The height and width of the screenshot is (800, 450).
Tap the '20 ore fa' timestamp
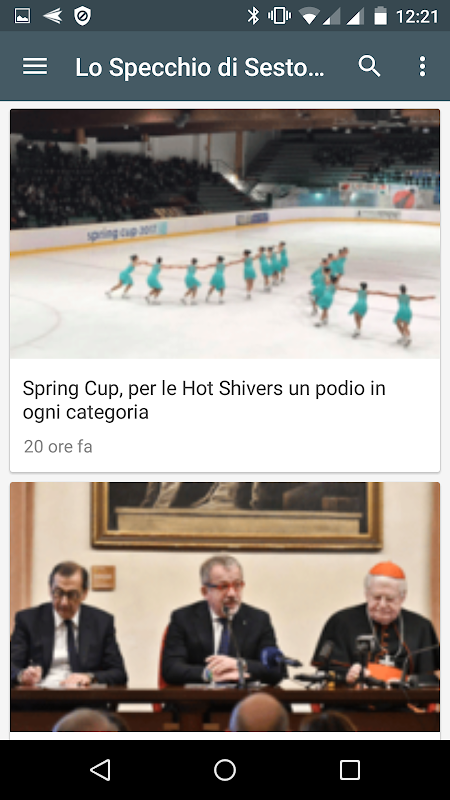pos(58,446)
